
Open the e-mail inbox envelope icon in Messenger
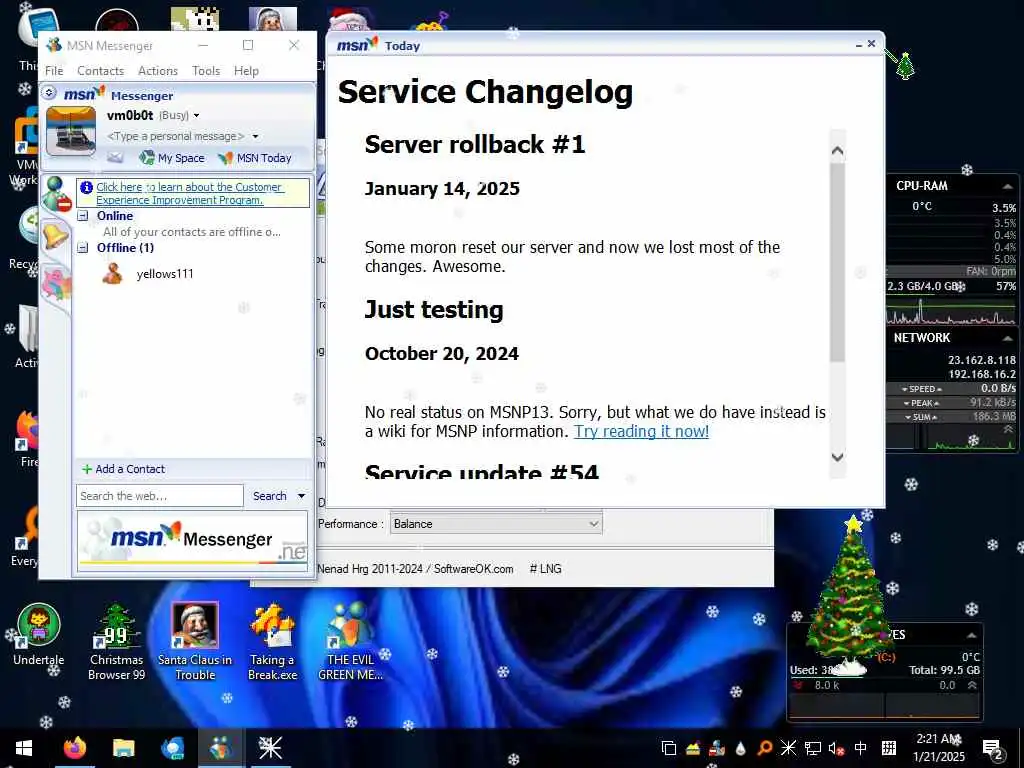coord(115,157)
